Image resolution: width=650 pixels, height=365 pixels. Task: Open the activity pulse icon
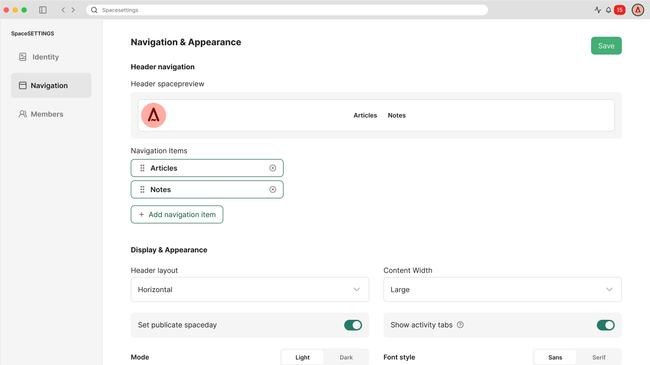tap(597, 10)
